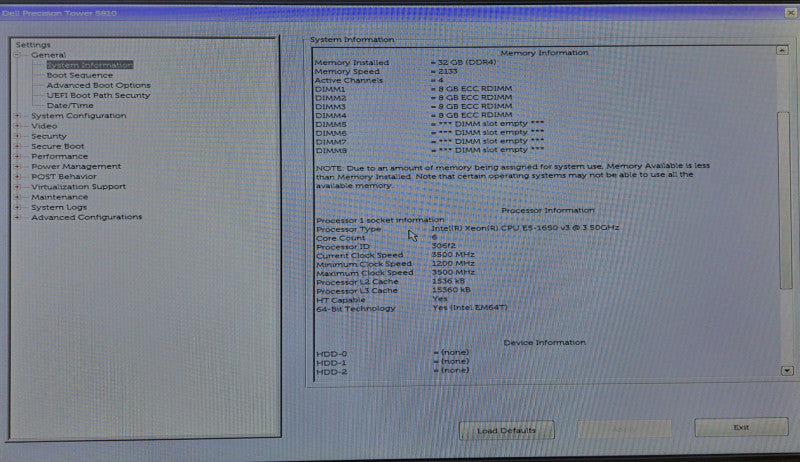Viewport: 800px width, 462px height.
Task: Select the Power Management label
Action: (76, 166)
